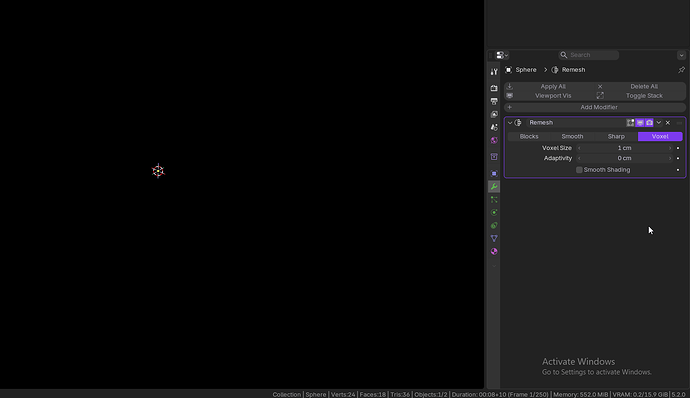Open the Remesh modifier extras dropdown
The width and height of the screenshot is (690, 398).
[659, 123]
